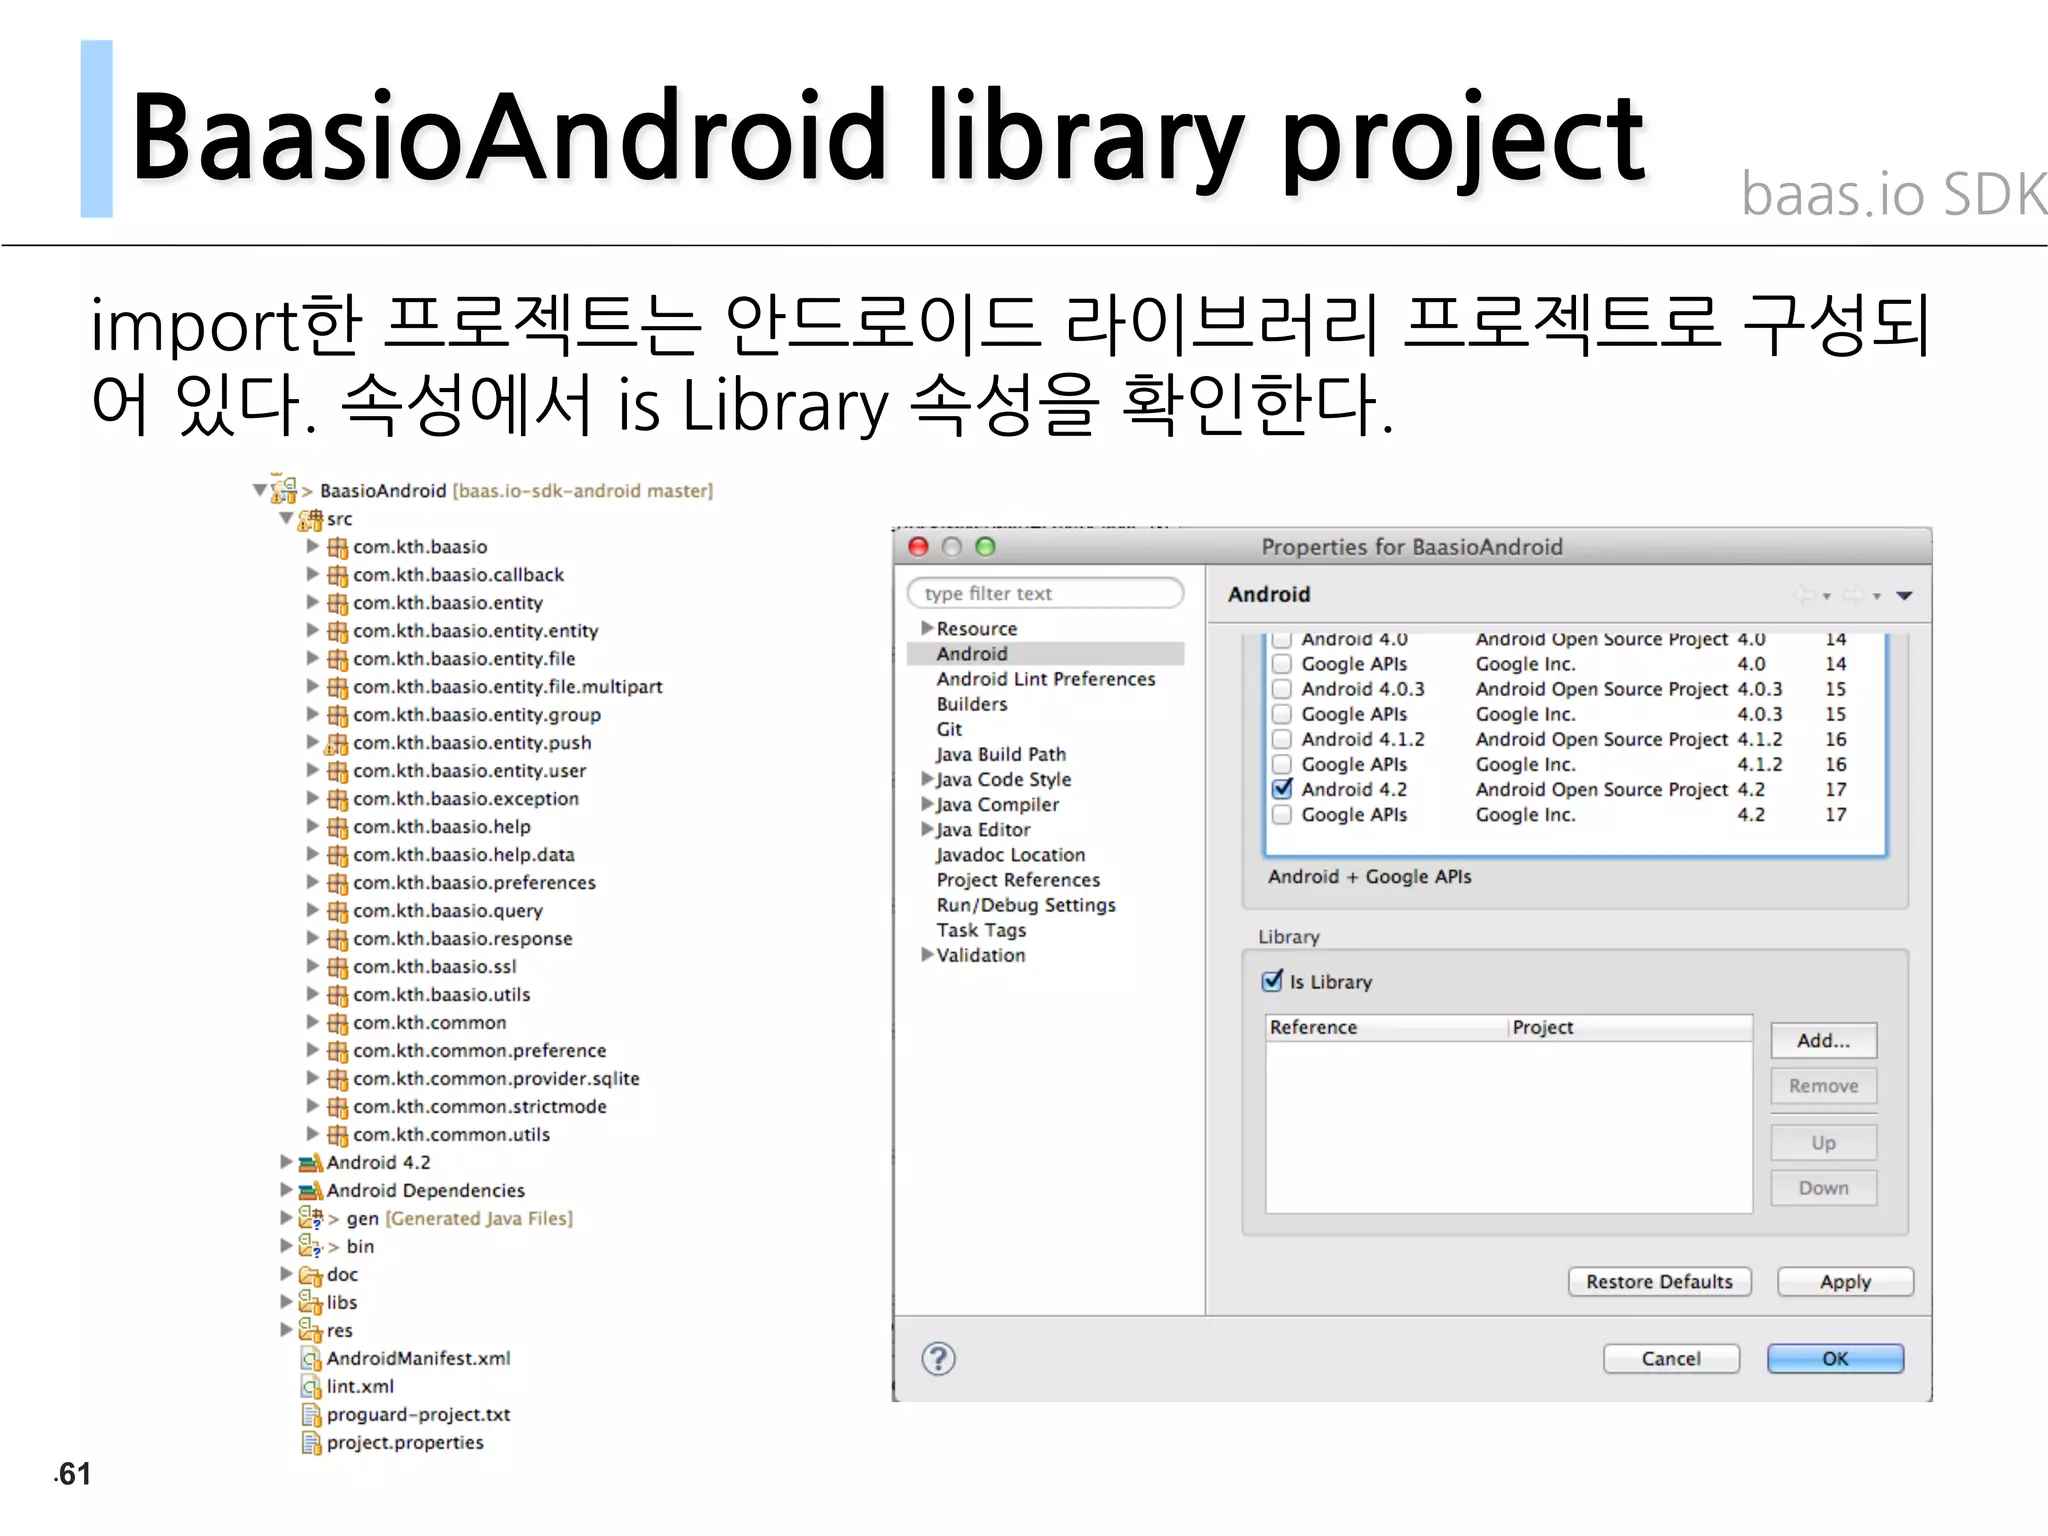The height and width of the screenshot is (1536, 2048).
Task: Click the project.properties file icon
Action: (x=311, y=1442)
